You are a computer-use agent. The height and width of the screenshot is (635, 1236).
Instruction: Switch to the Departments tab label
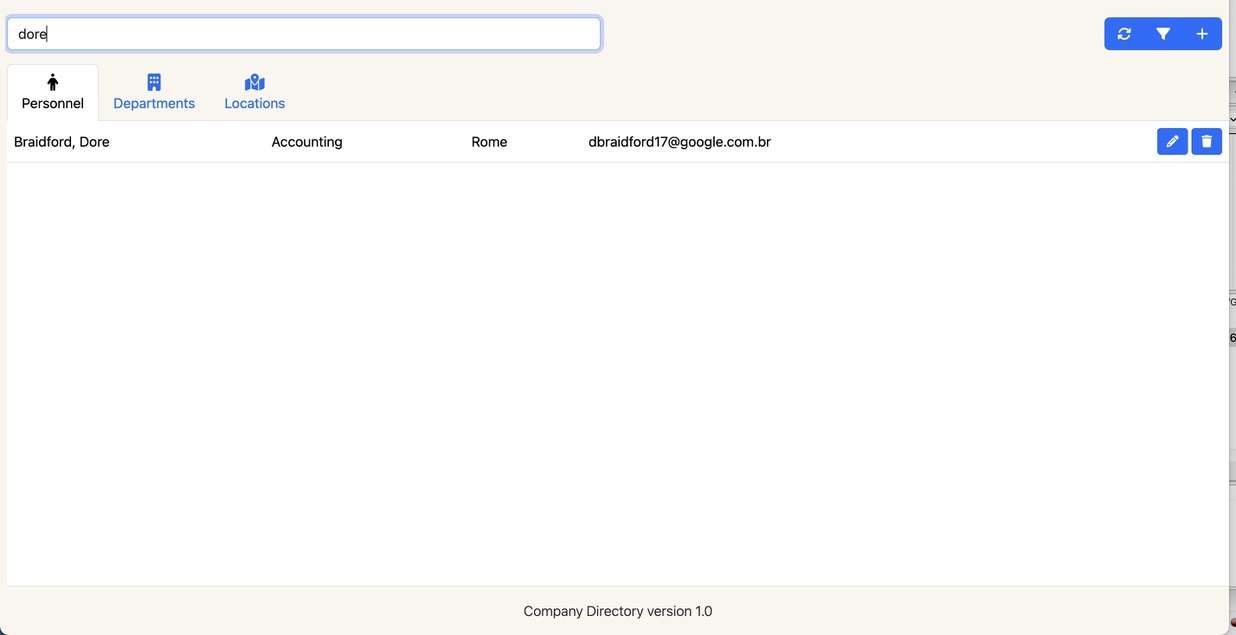pos(154,104)
